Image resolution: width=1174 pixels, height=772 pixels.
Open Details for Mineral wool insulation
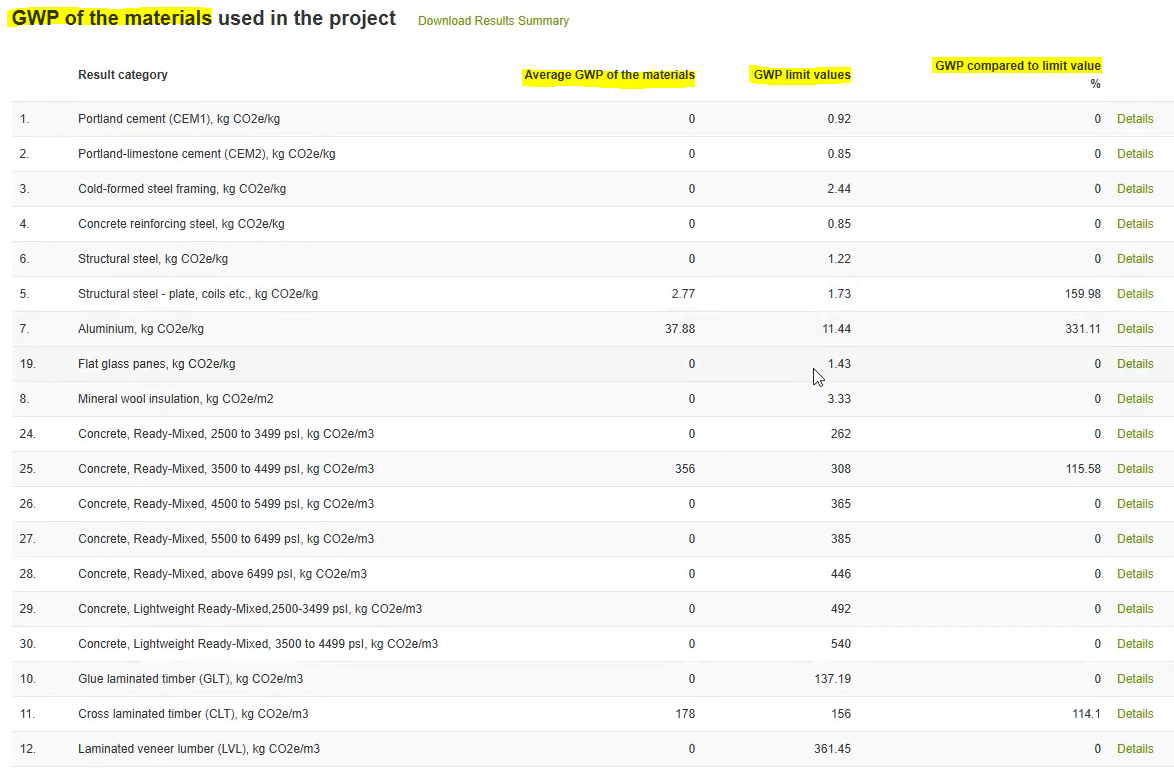pos(1135,398)
